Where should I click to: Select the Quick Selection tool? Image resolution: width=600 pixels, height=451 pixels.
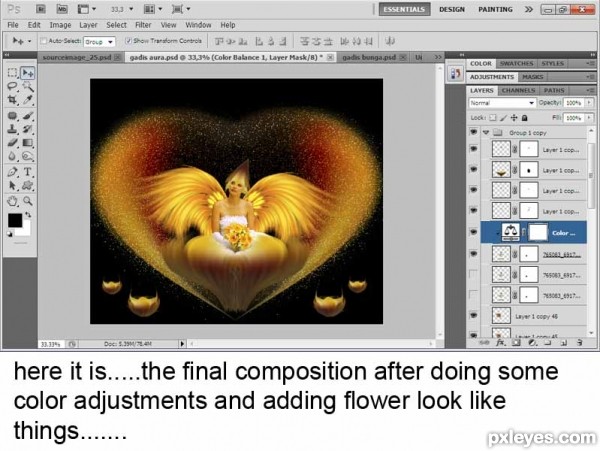tap(28, 86)
